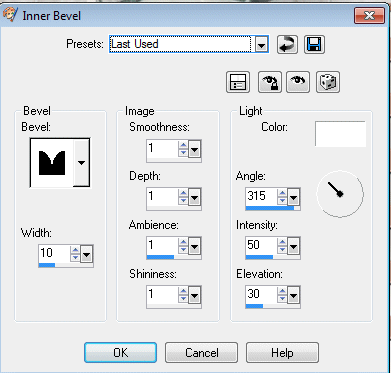Increase Width with the up spinner arrow

75,250
